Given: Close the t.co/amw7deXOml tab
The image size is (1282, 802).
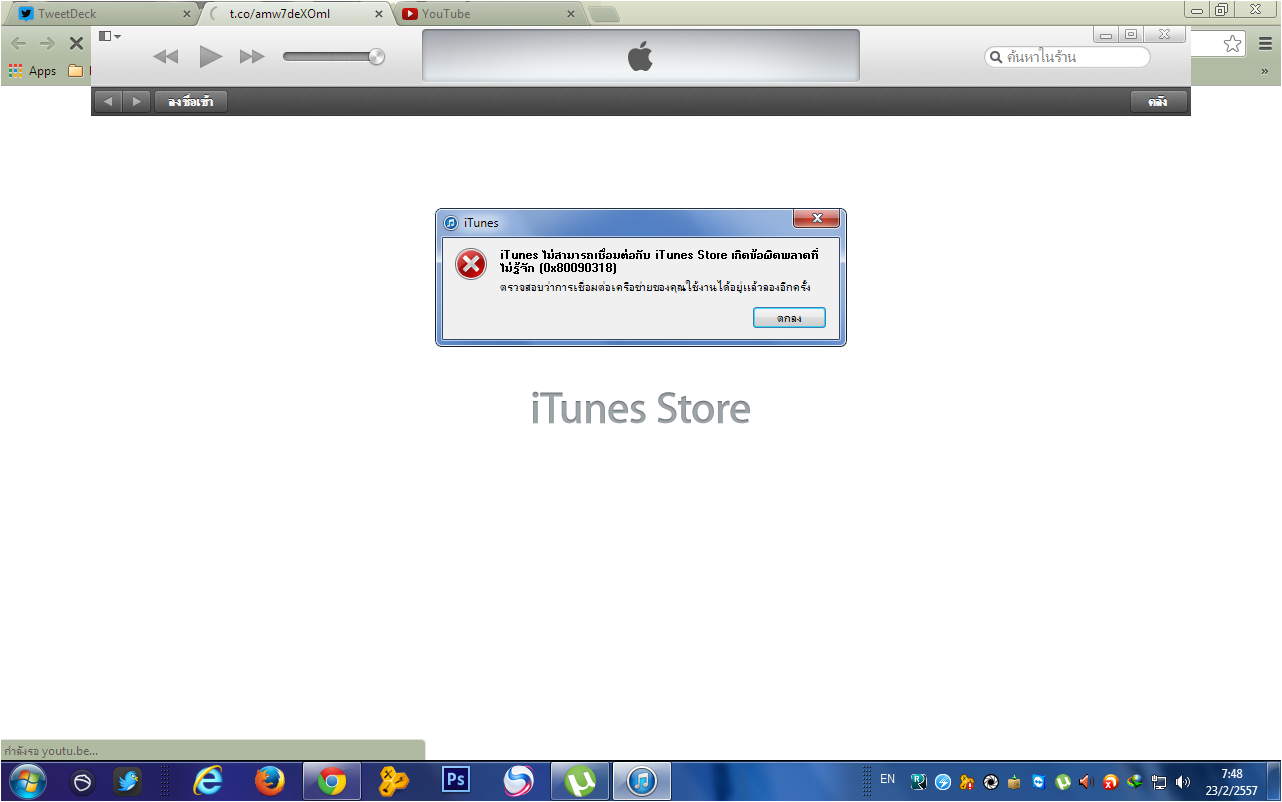Looking at the screenshot, I should coord(378,15).
